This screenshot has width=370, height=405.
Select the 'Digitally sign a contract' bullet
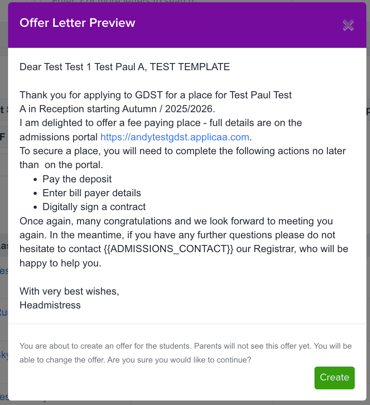coord(94,207)
